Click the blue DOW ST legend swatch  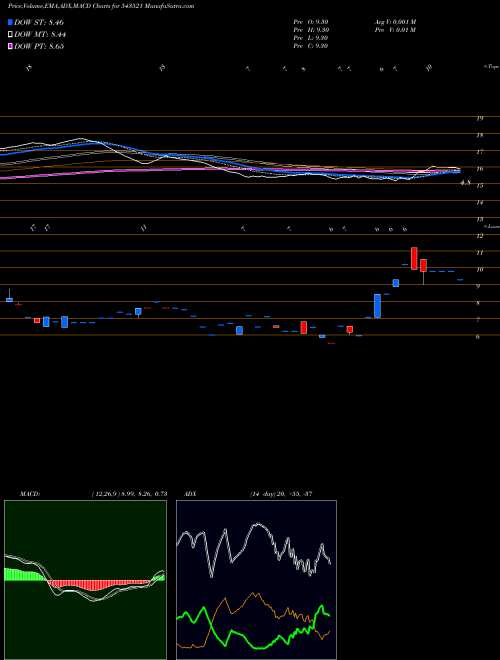10,22
